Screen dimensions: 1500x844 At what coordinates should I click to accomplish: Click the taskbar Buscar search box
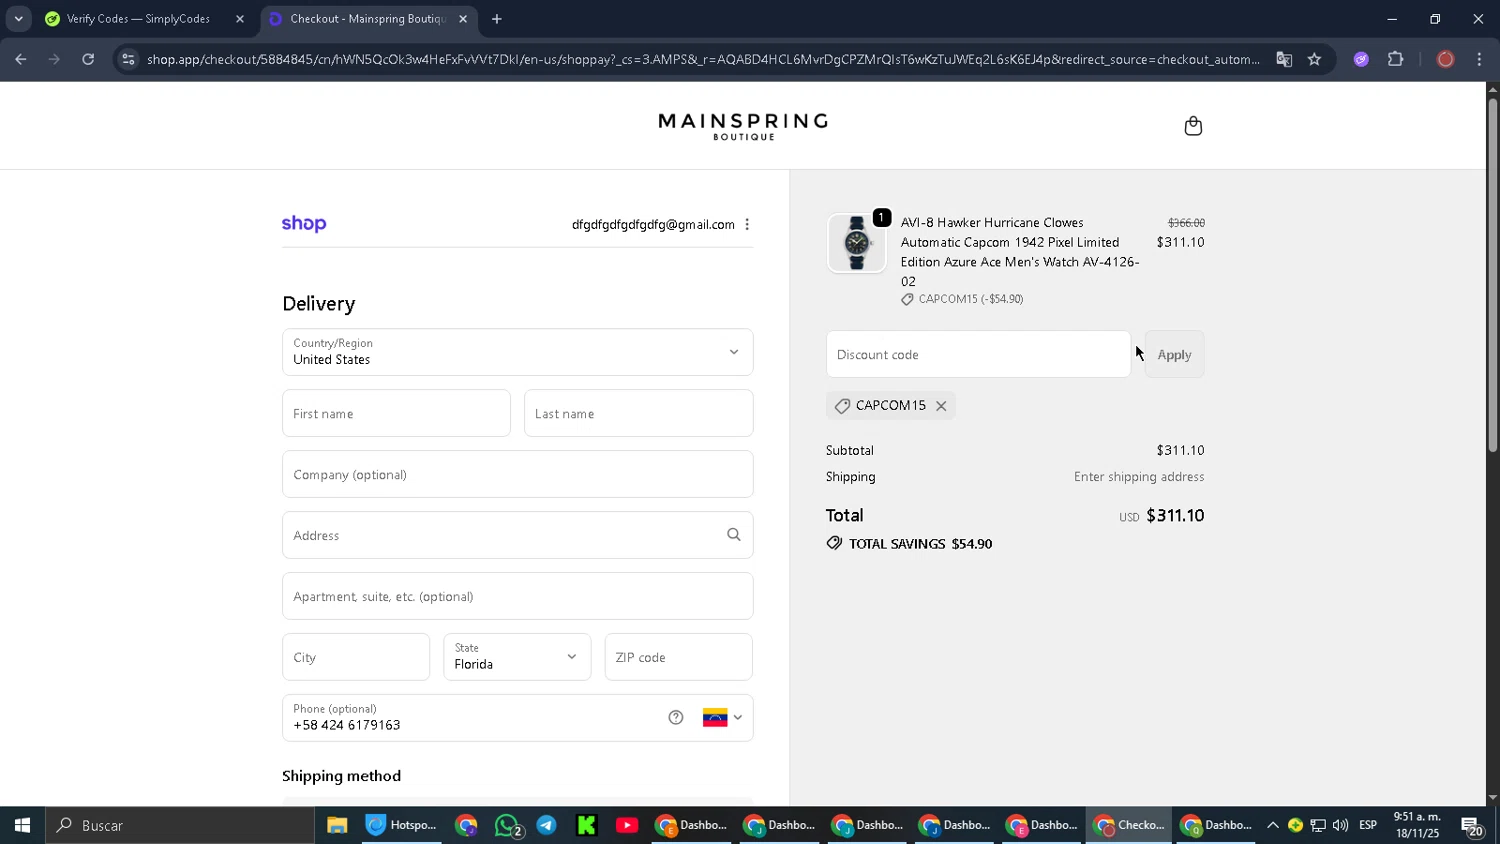pos(180,825)
